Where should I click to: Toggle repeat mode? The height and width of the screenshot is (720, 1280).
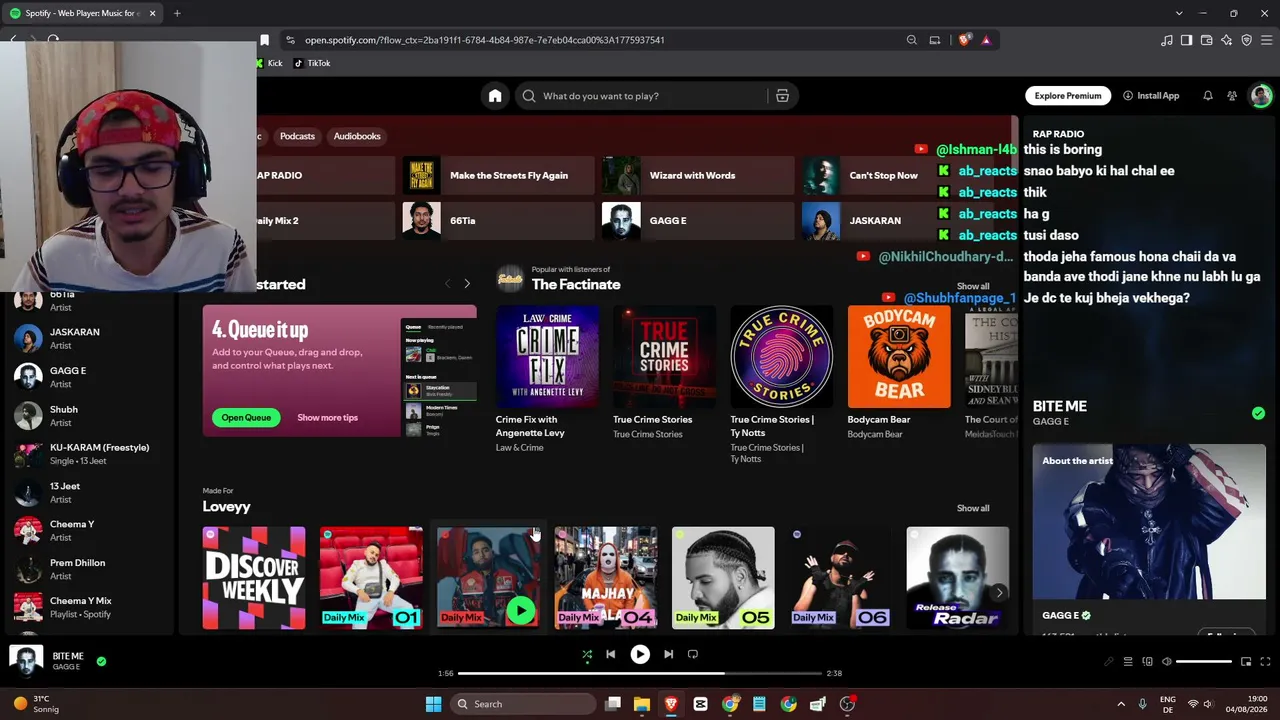pos(693,654)
